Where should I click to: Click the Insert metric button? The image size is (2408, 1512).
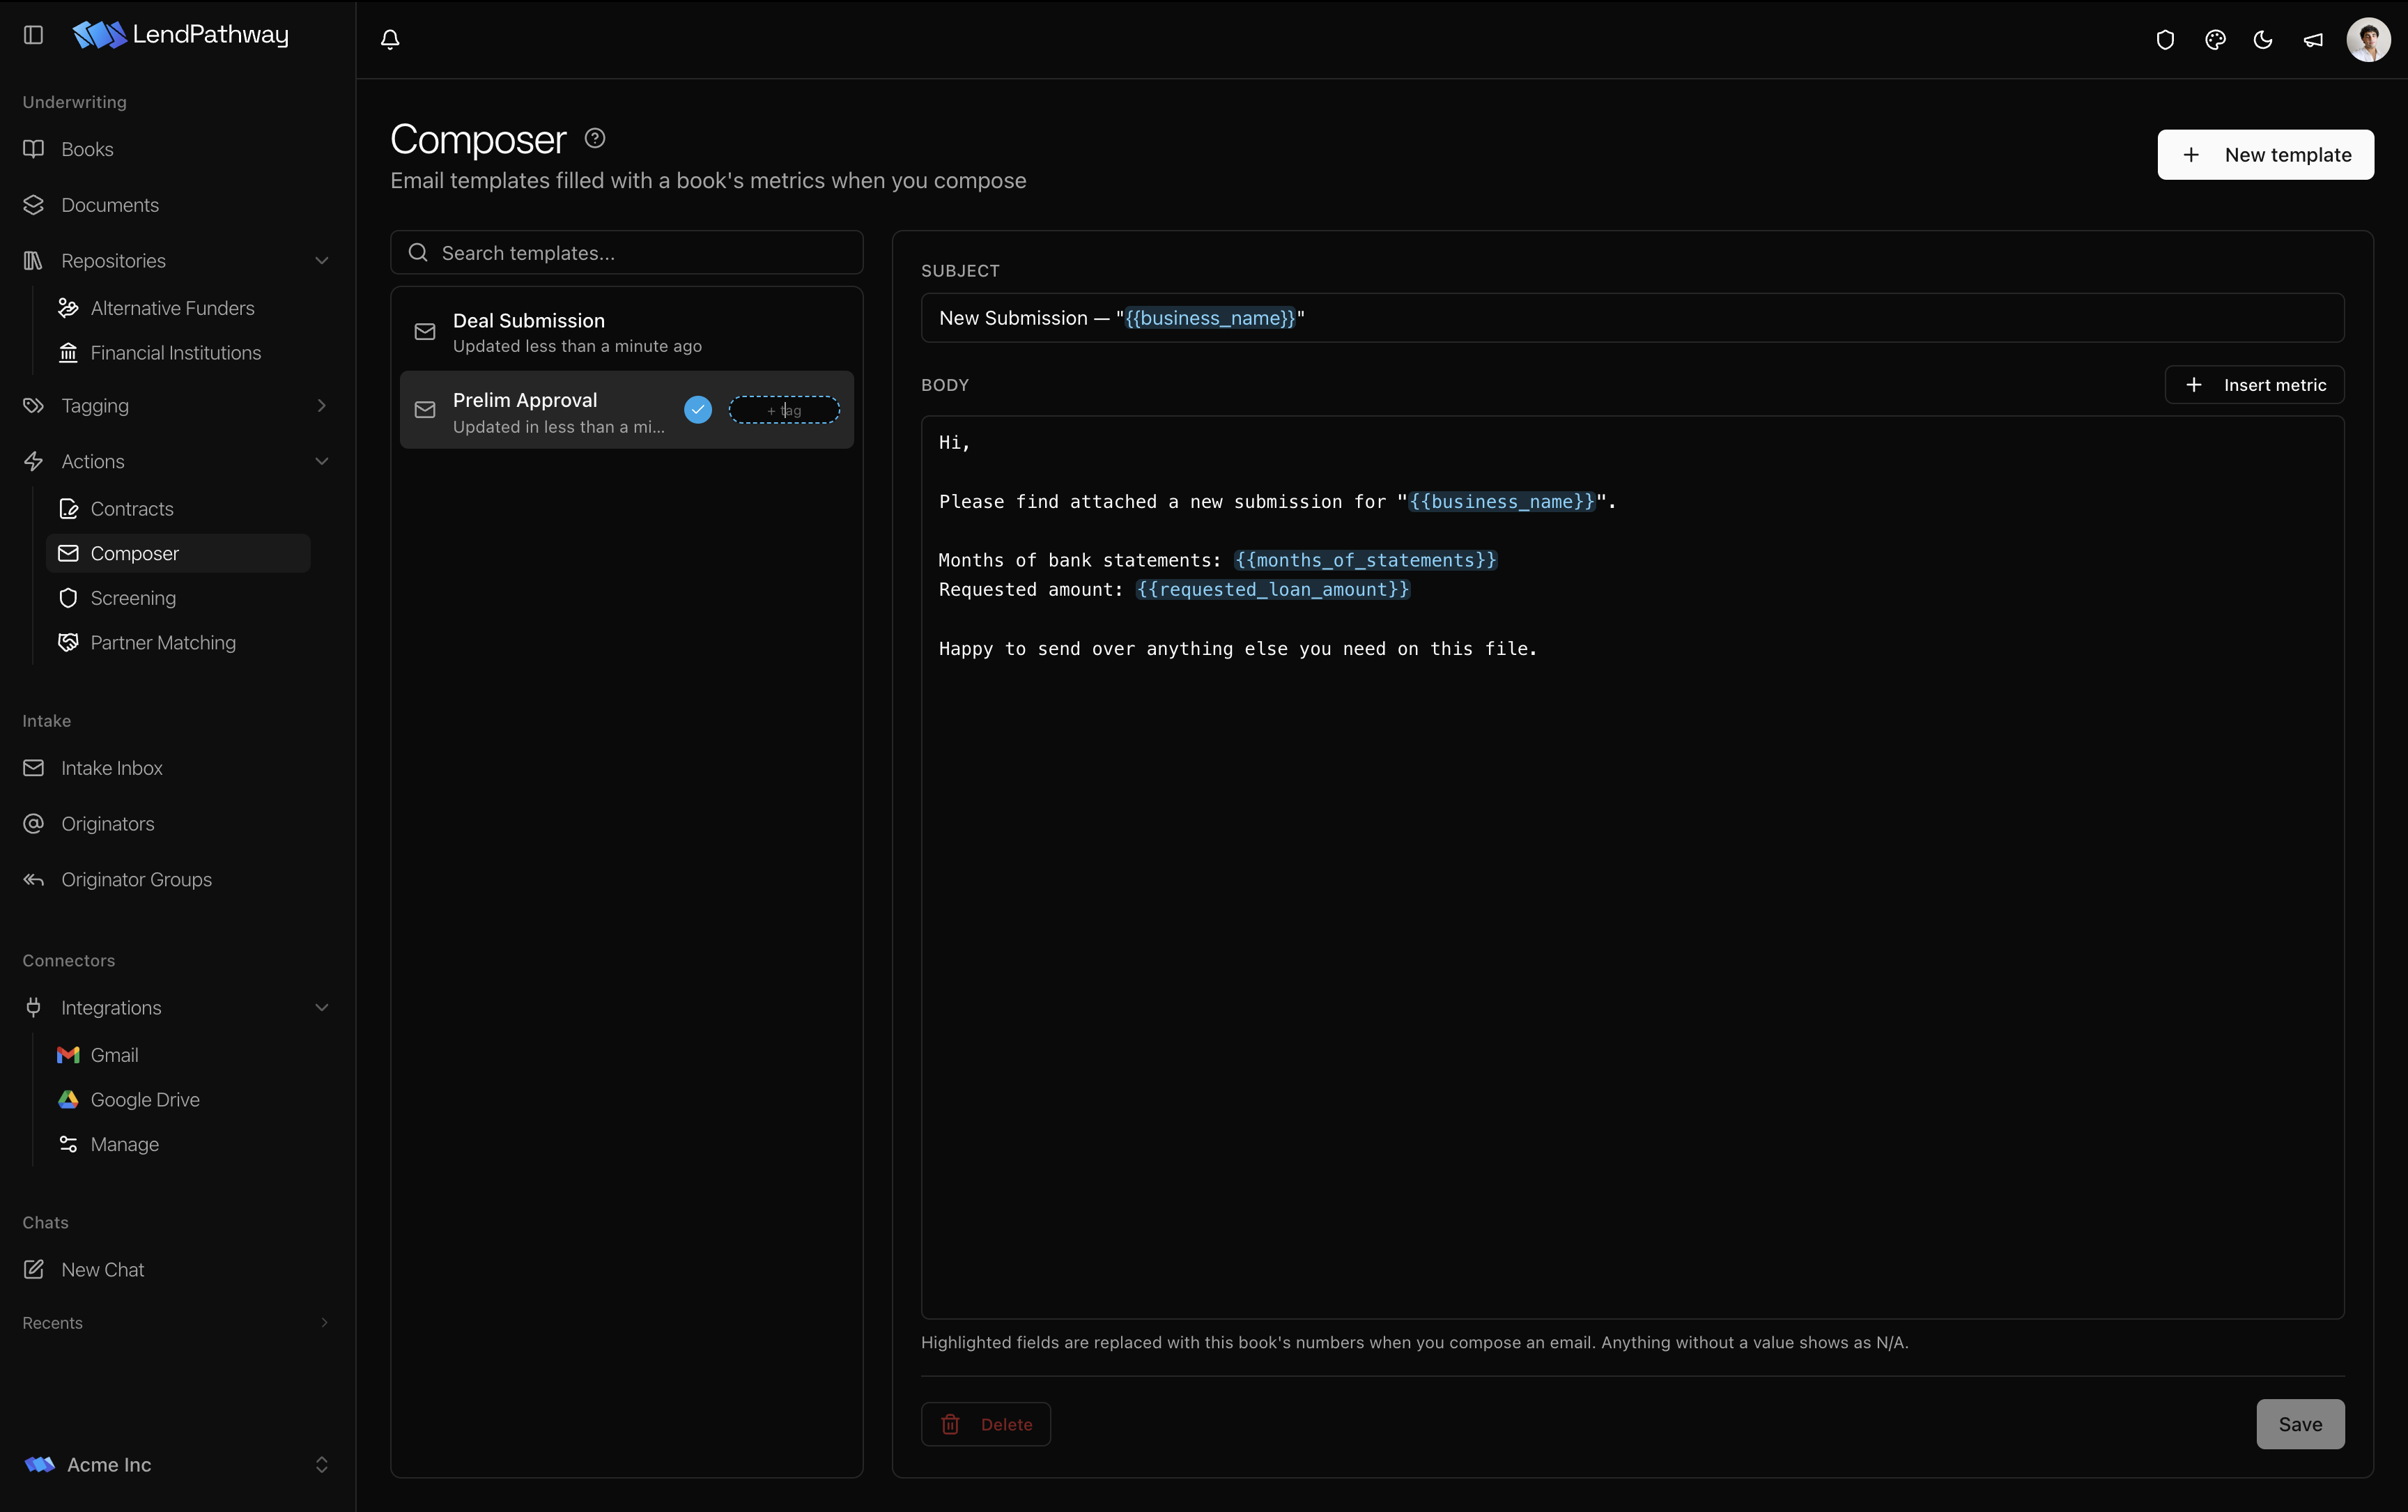2254,385
